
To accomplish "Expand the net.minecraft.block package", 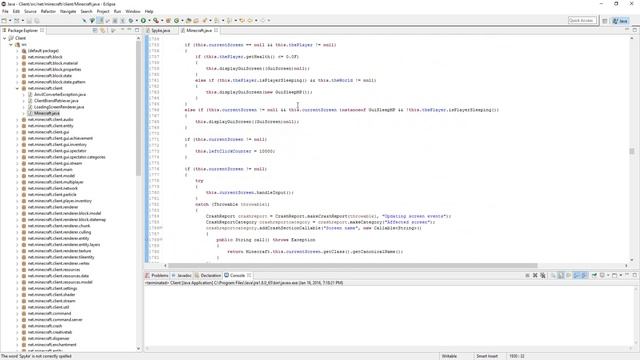I will pos(17,57).
